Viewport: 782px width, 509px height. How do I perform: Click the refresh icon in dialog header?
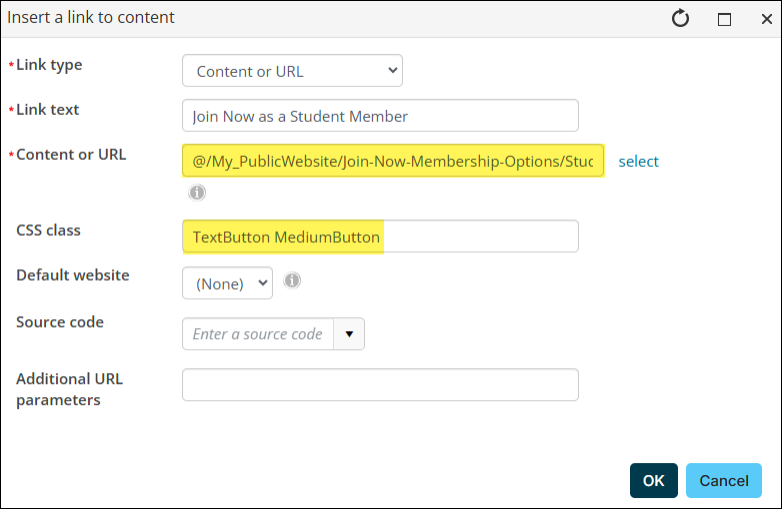coord(681,19)
